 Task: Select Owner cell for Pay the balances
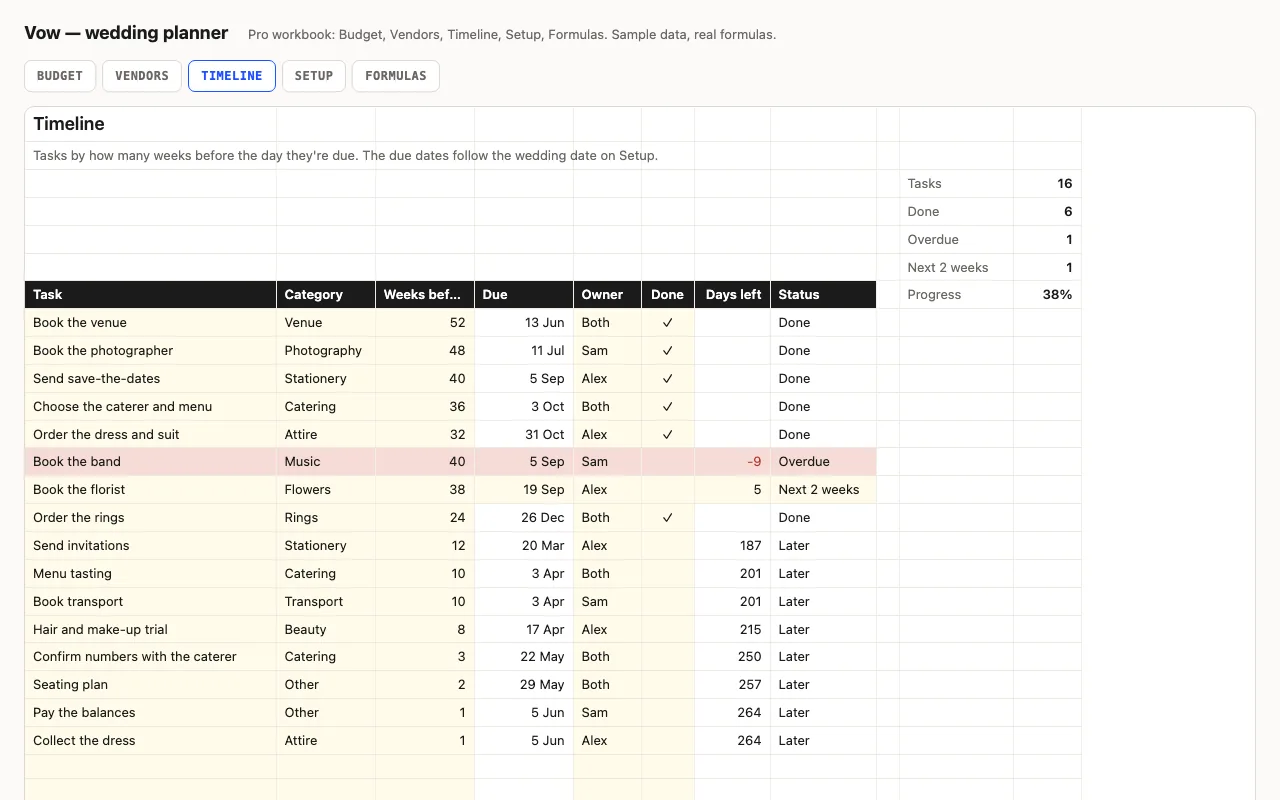point(608,713)
